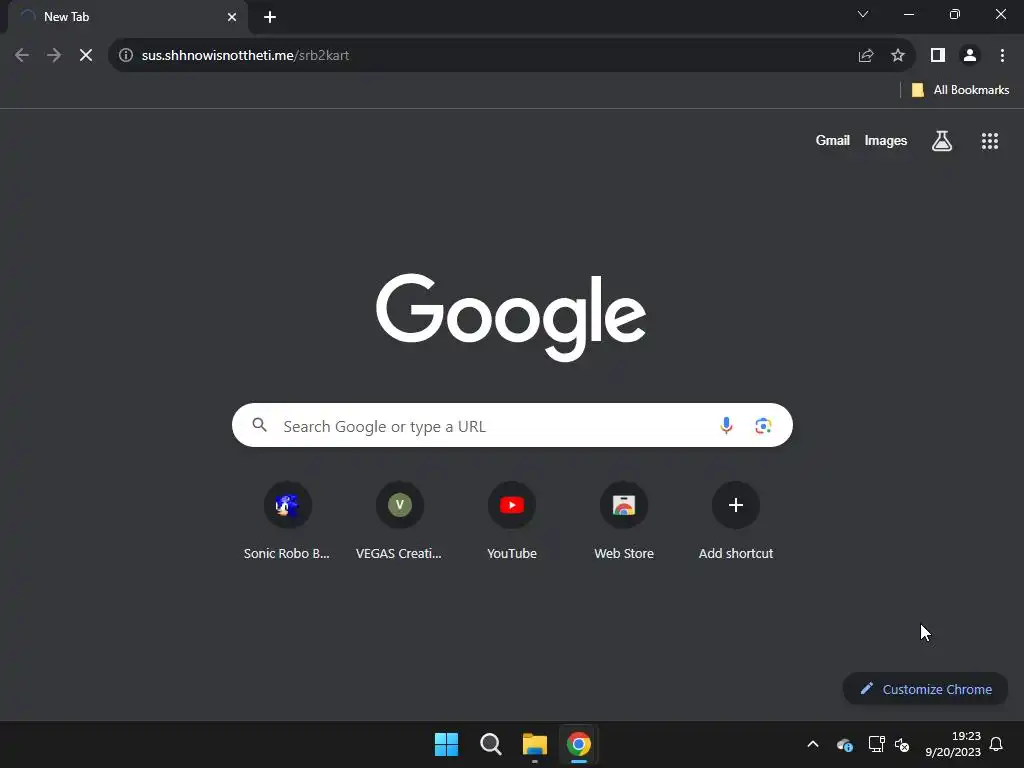
Task: Open the network tray icon
Action: click(x=876, y=744)
